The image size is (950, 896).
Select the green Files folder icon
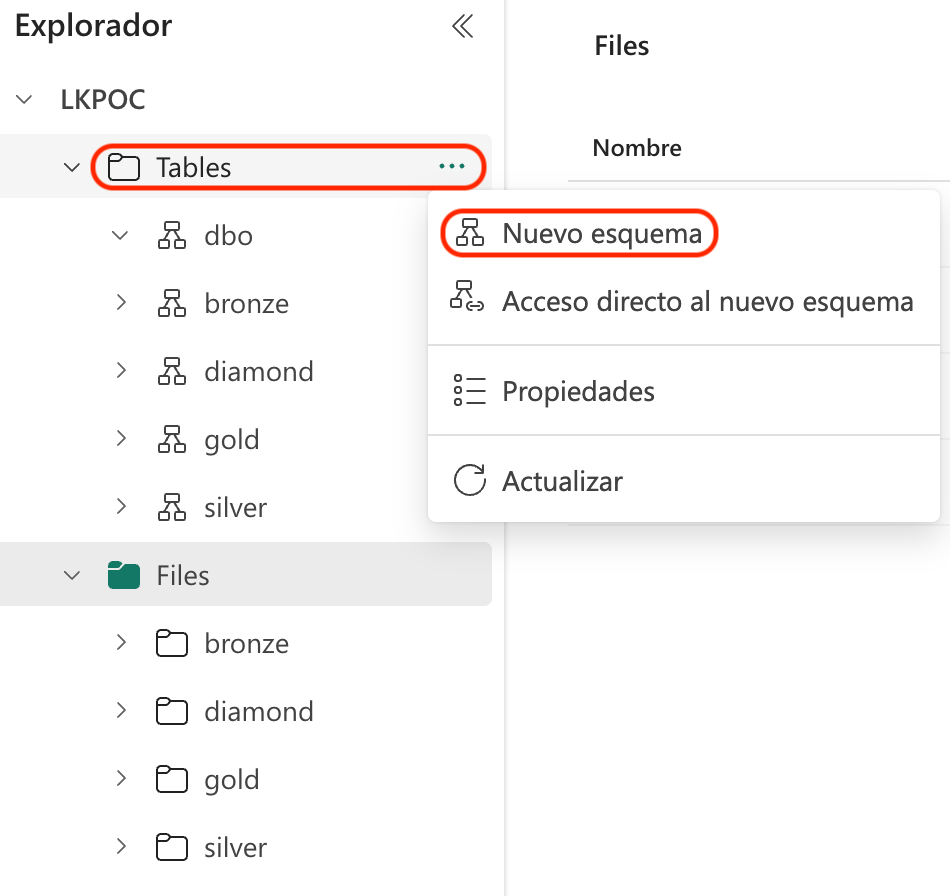122,575
